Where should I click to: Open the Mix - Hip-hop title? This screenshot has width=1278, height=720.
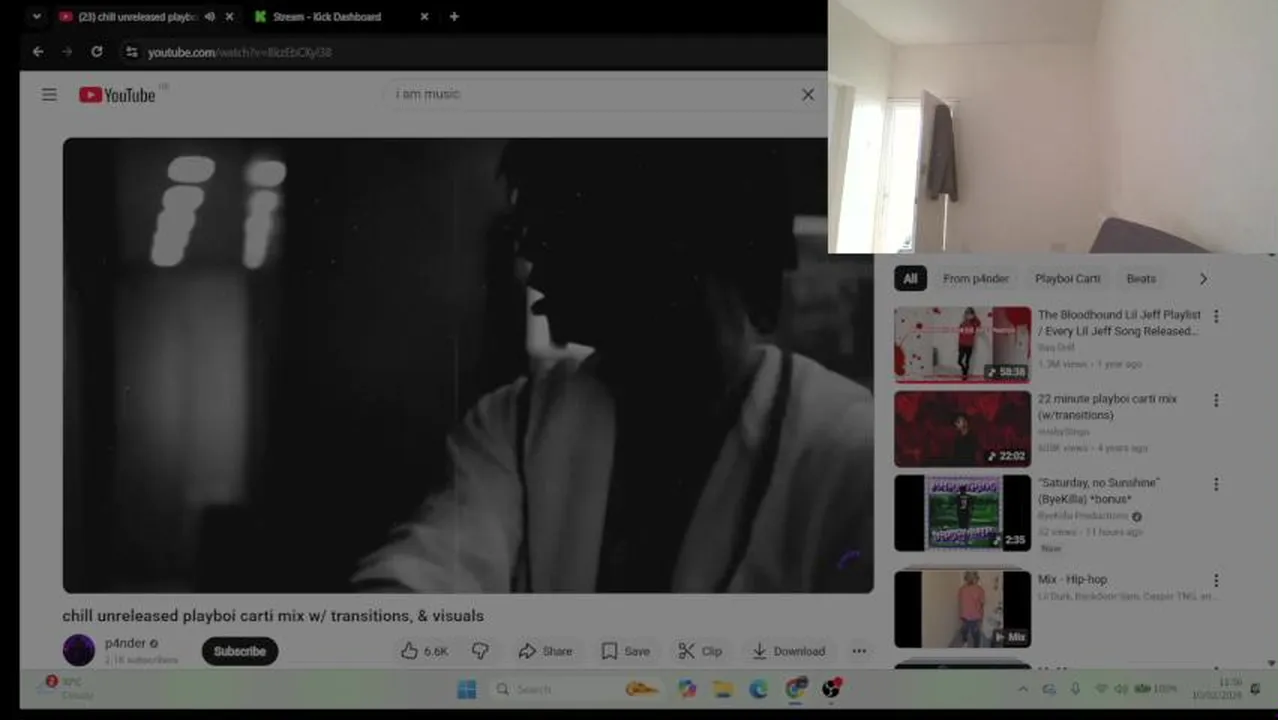click(1072, 579)
